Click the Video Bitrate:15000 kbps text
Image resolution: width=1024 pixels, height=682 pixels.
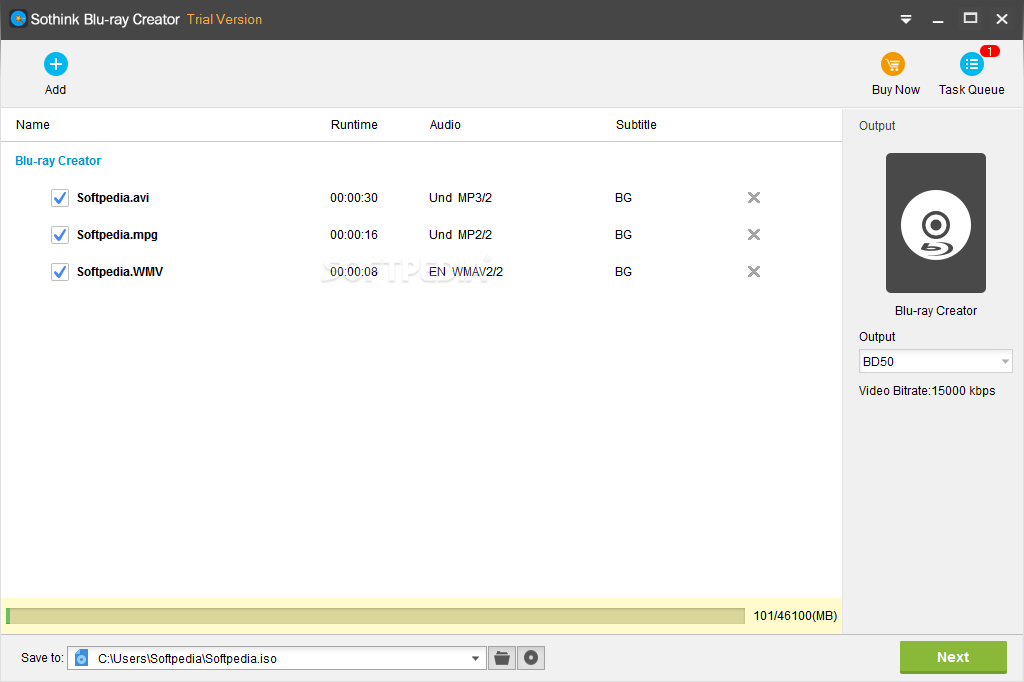(927, 391)
